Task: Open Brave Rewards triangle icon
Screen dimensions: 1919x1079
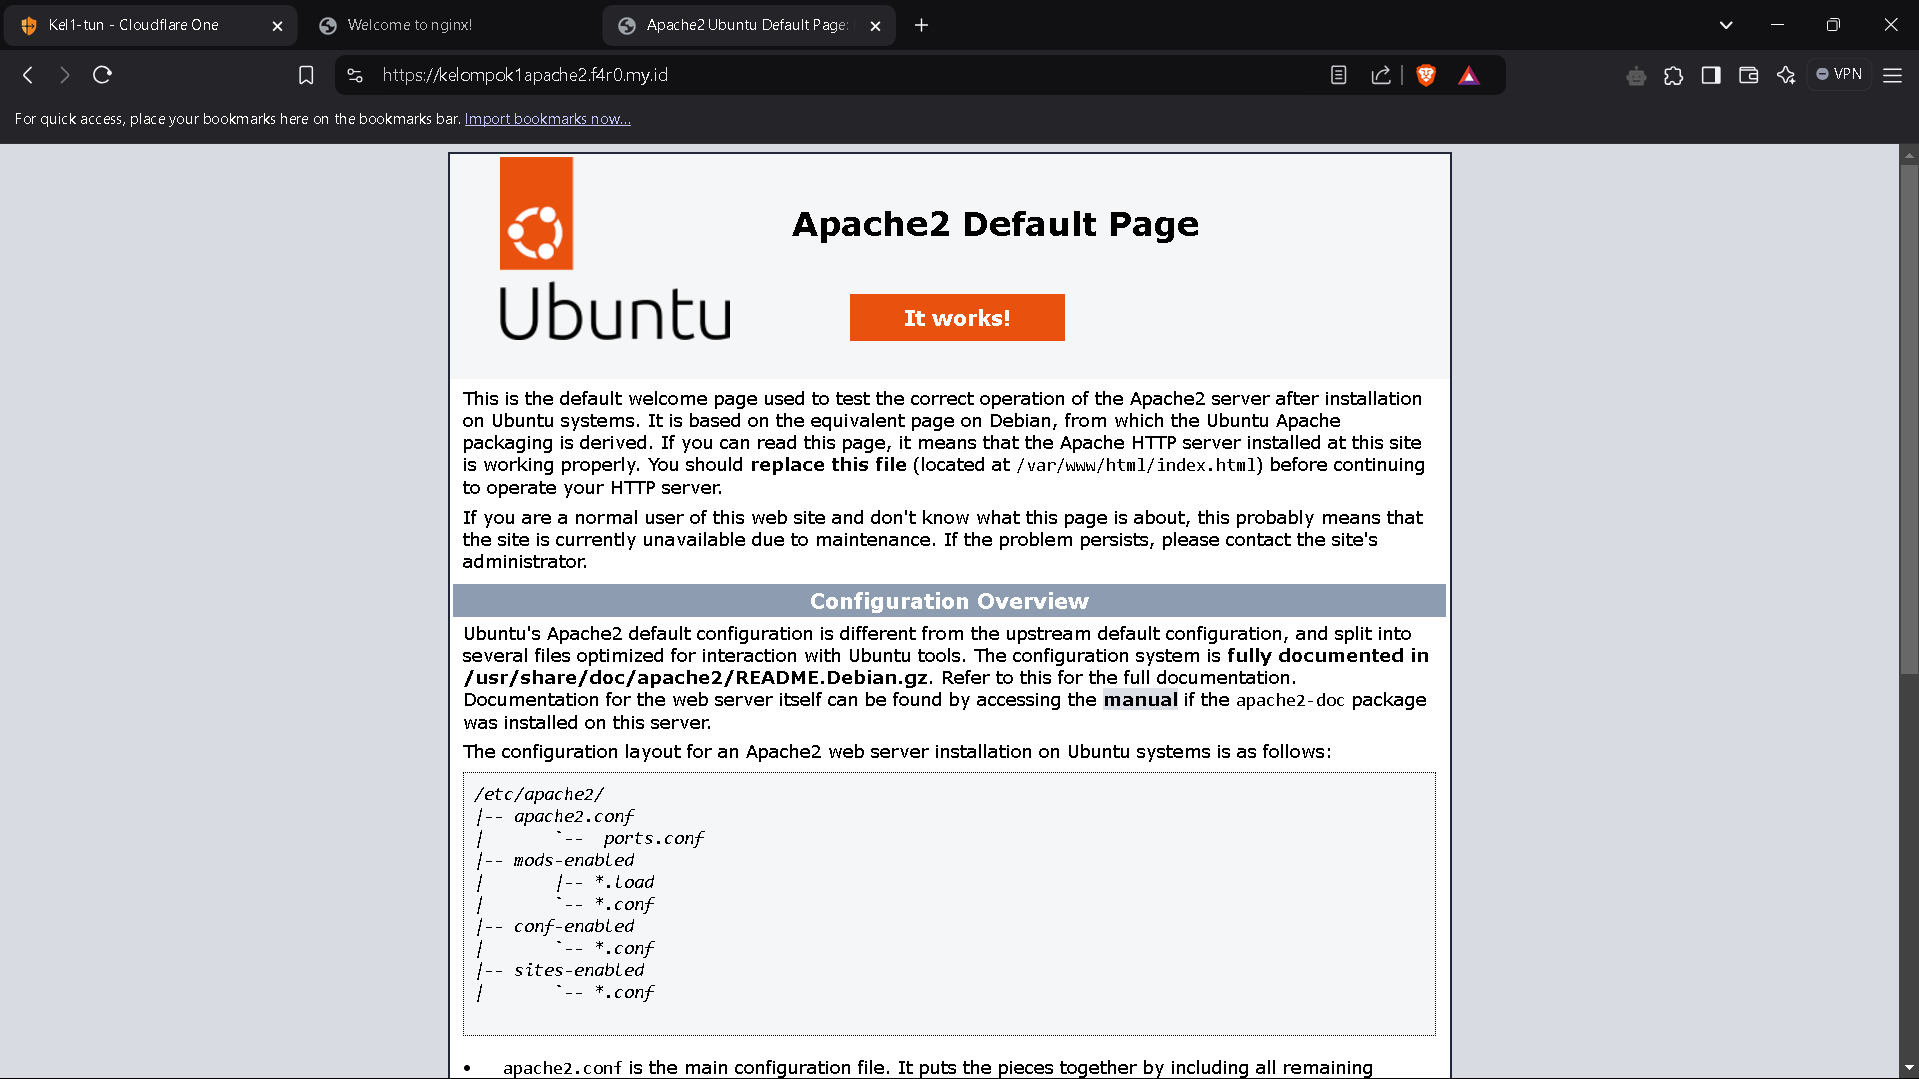Action: pos(1468,75)
